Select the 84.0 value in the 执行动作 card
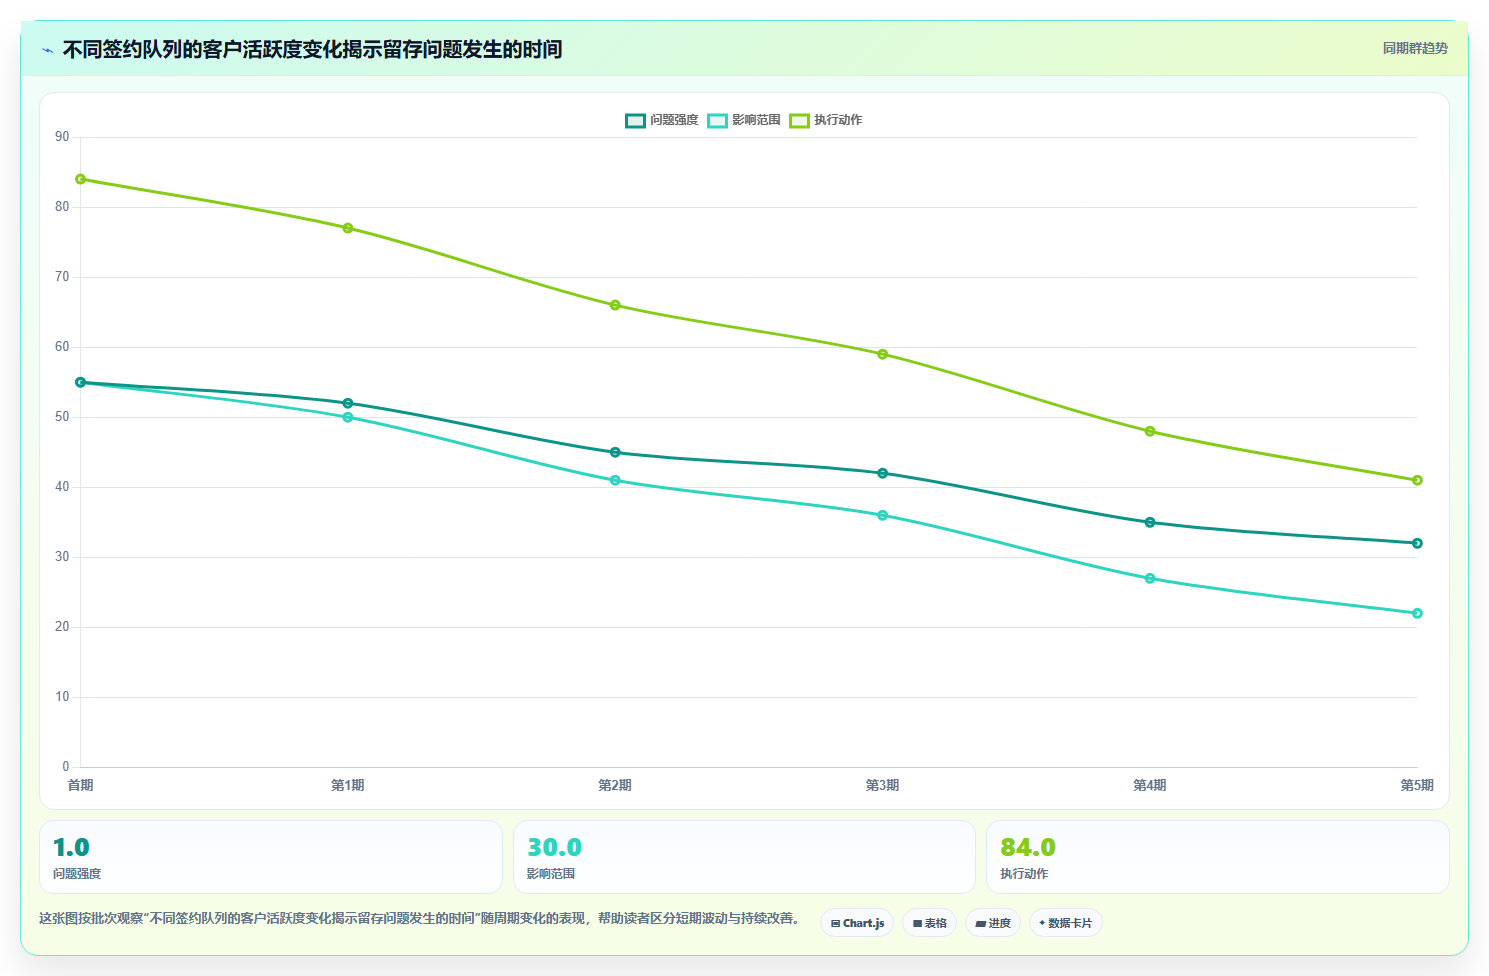The height and width of the screenshot is (976, 1489). point(1028,847)
